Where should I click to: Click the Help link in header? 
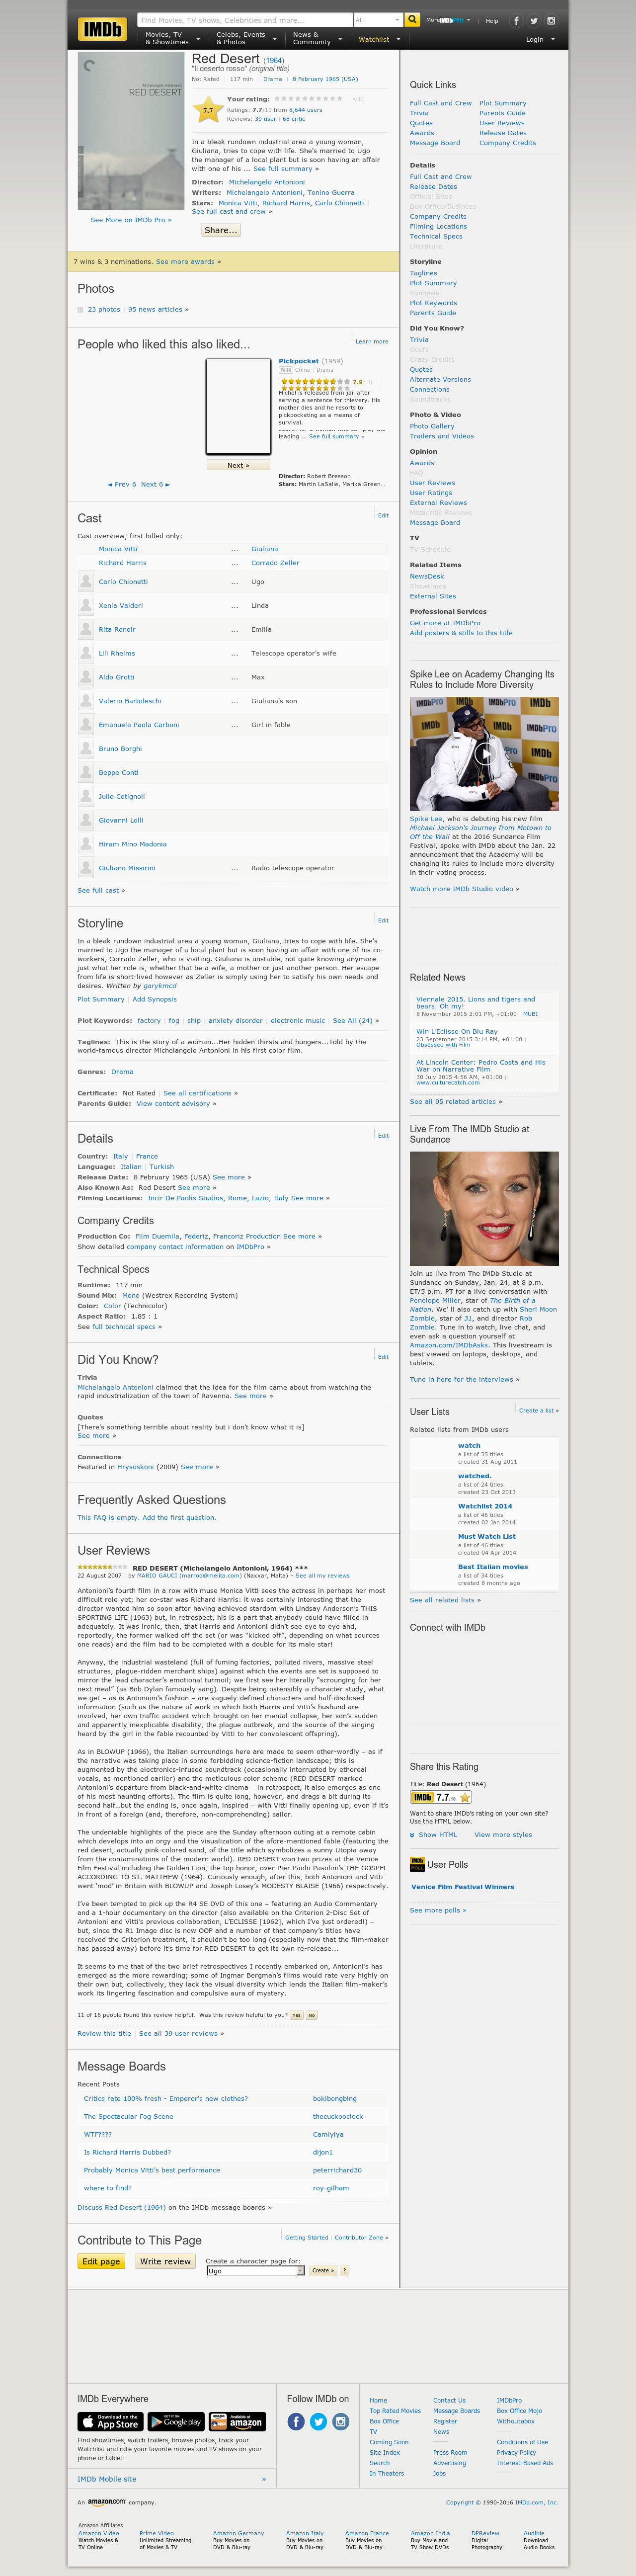pyautogui.click(x=492, y=20)
